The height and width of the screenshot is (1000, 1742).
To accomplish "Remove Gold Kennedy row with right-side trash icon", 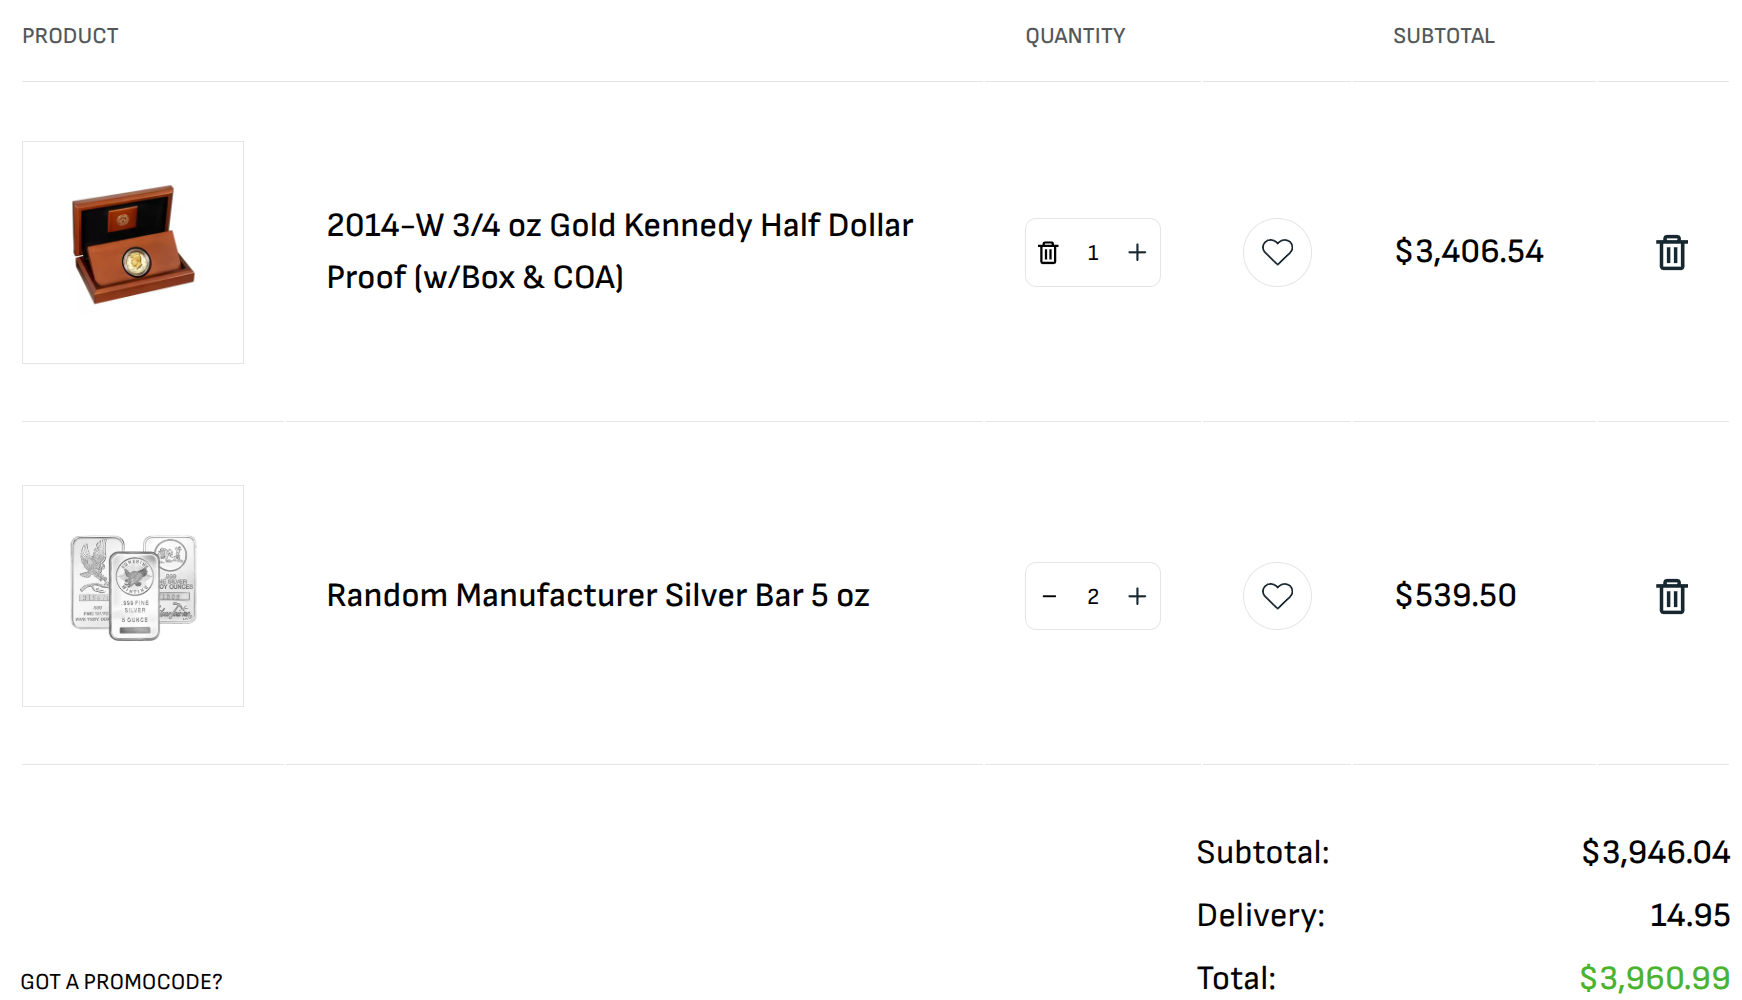I will 1671,253.
